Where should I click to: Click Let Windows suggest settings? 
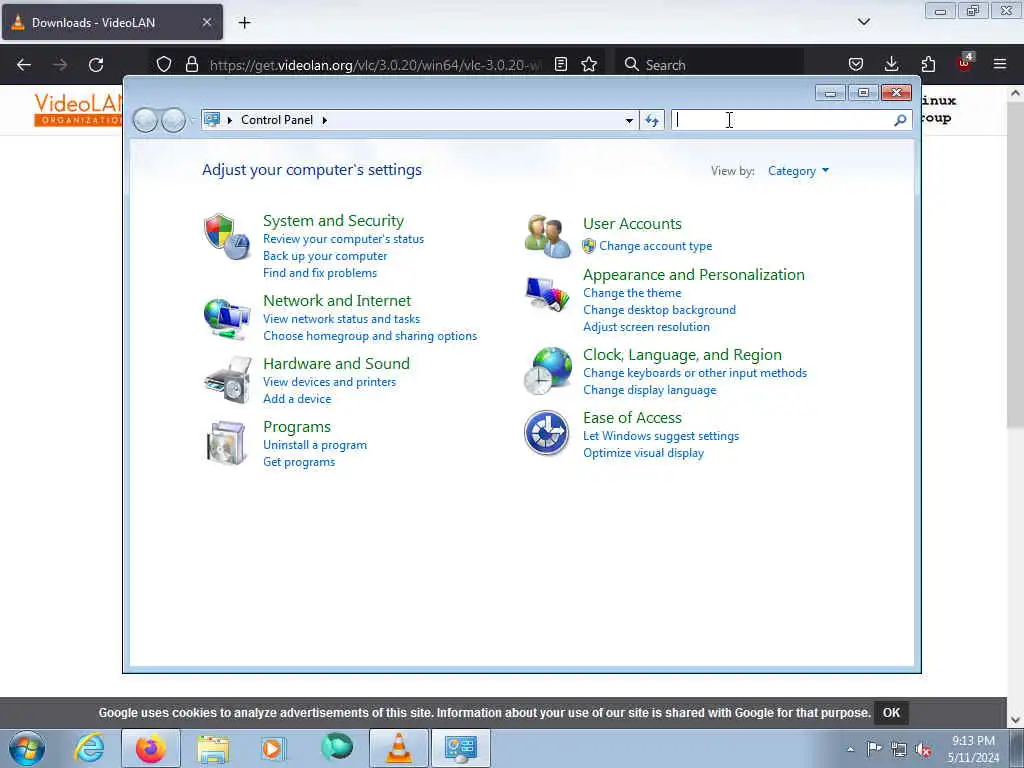(661, 436)
